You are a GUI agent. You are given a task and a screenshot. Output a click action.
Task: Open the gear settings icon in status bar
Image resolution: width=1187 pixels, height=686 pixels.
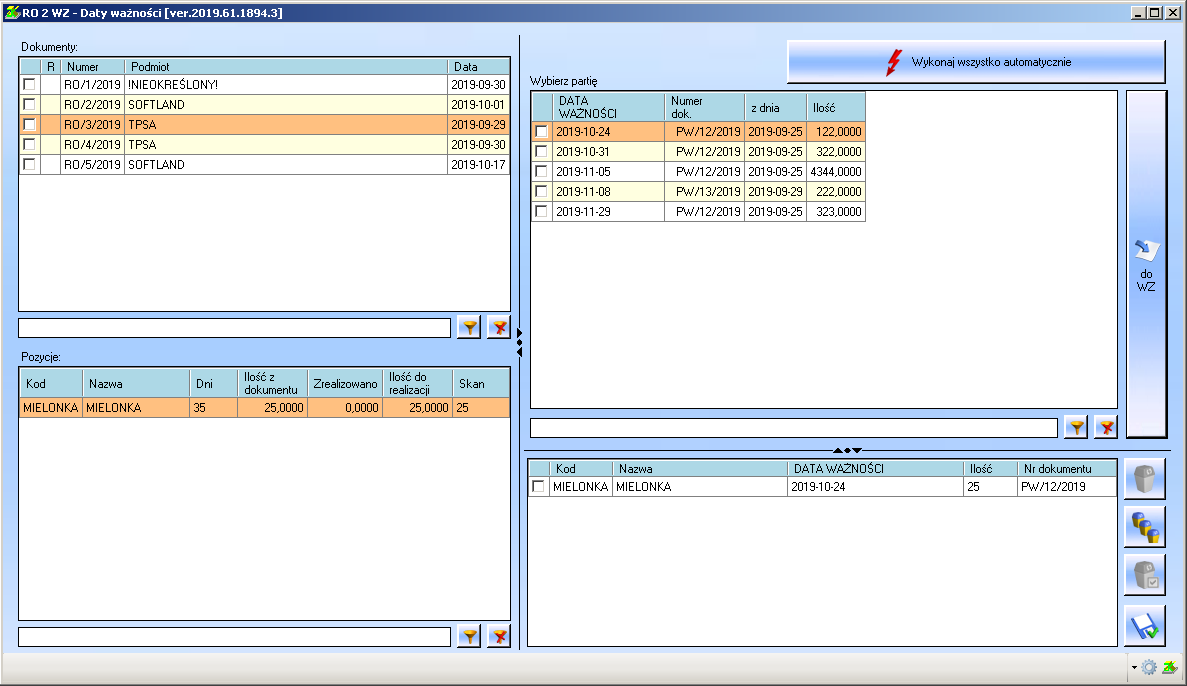click(x=1149, y=667)
